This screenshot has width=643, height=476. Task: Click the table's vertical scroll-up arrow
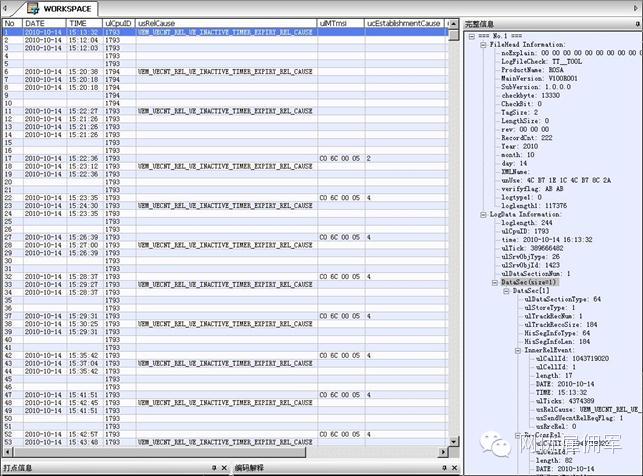pos(454,24)
